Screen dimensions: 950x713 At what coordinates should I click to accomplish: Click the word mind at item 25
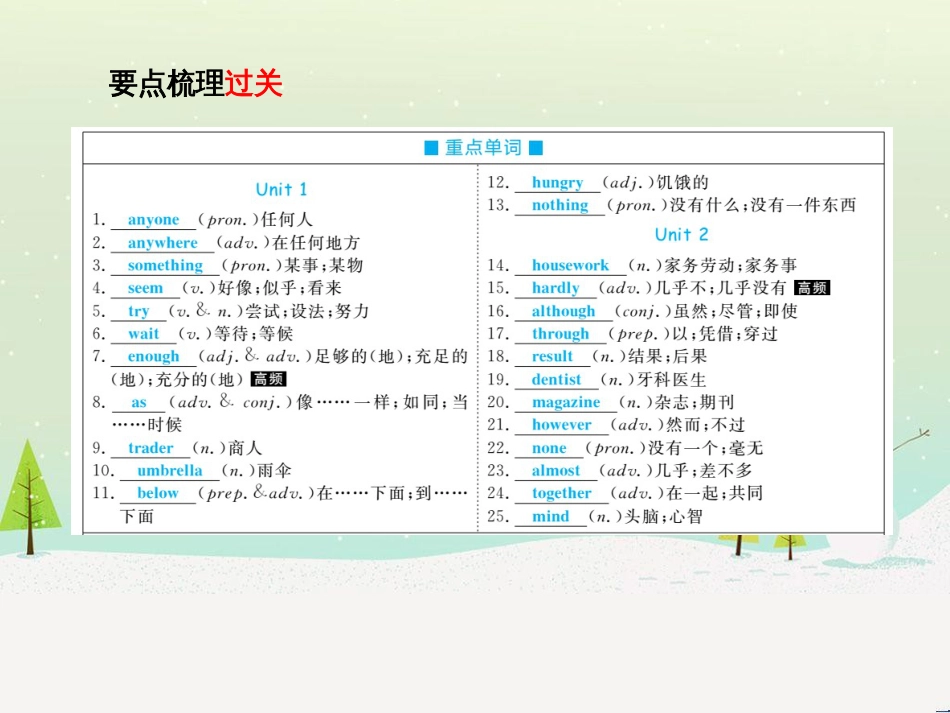coord(550,517)
